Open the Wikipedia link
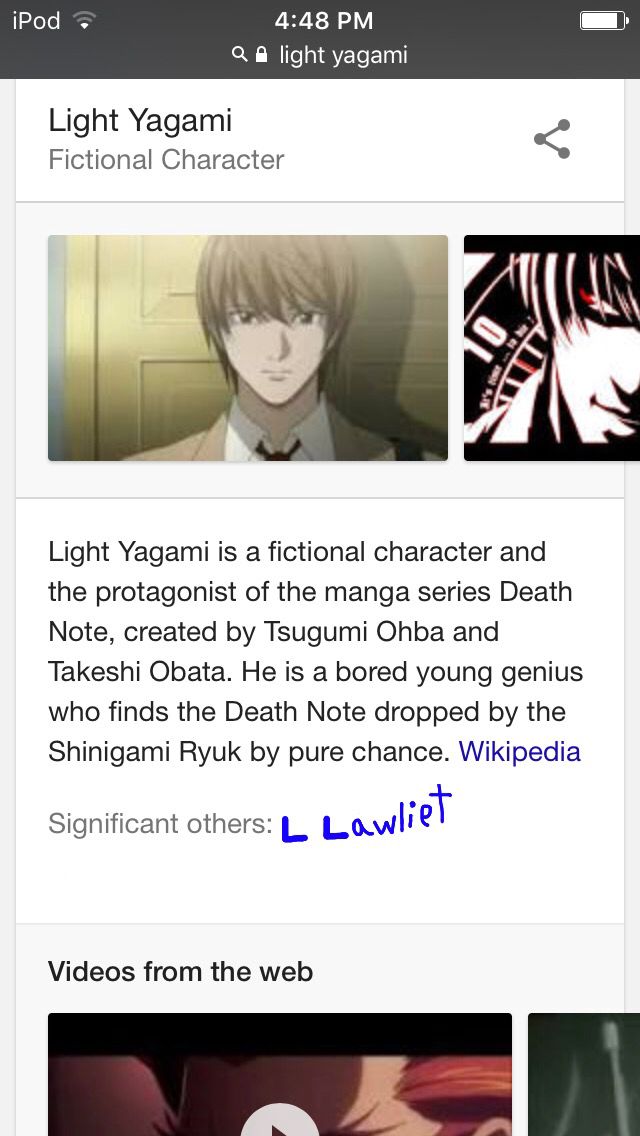This screenshot has width=640, height=1136. tap(520, 751)
